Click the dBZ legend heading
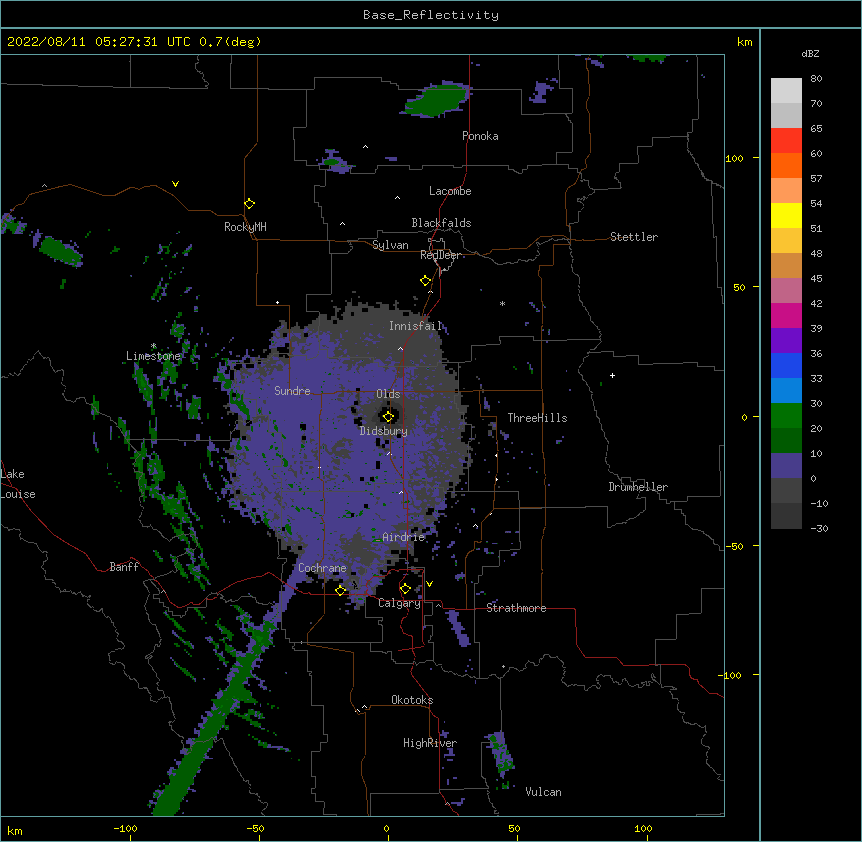This screenshot has height=842, width=862. tap(810, 53)
